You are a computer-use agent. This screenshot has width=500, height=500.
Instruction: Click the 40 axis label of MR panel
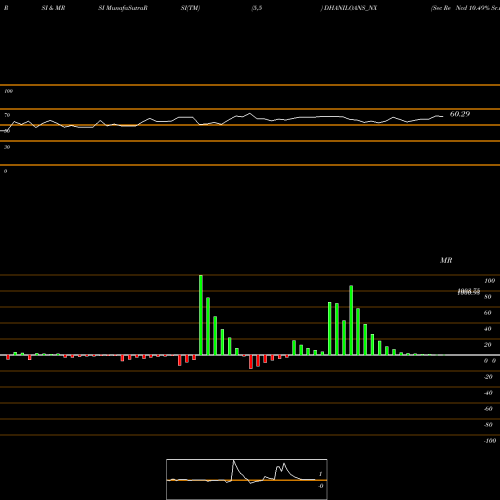pyautogui.click(x=488, y=329)
